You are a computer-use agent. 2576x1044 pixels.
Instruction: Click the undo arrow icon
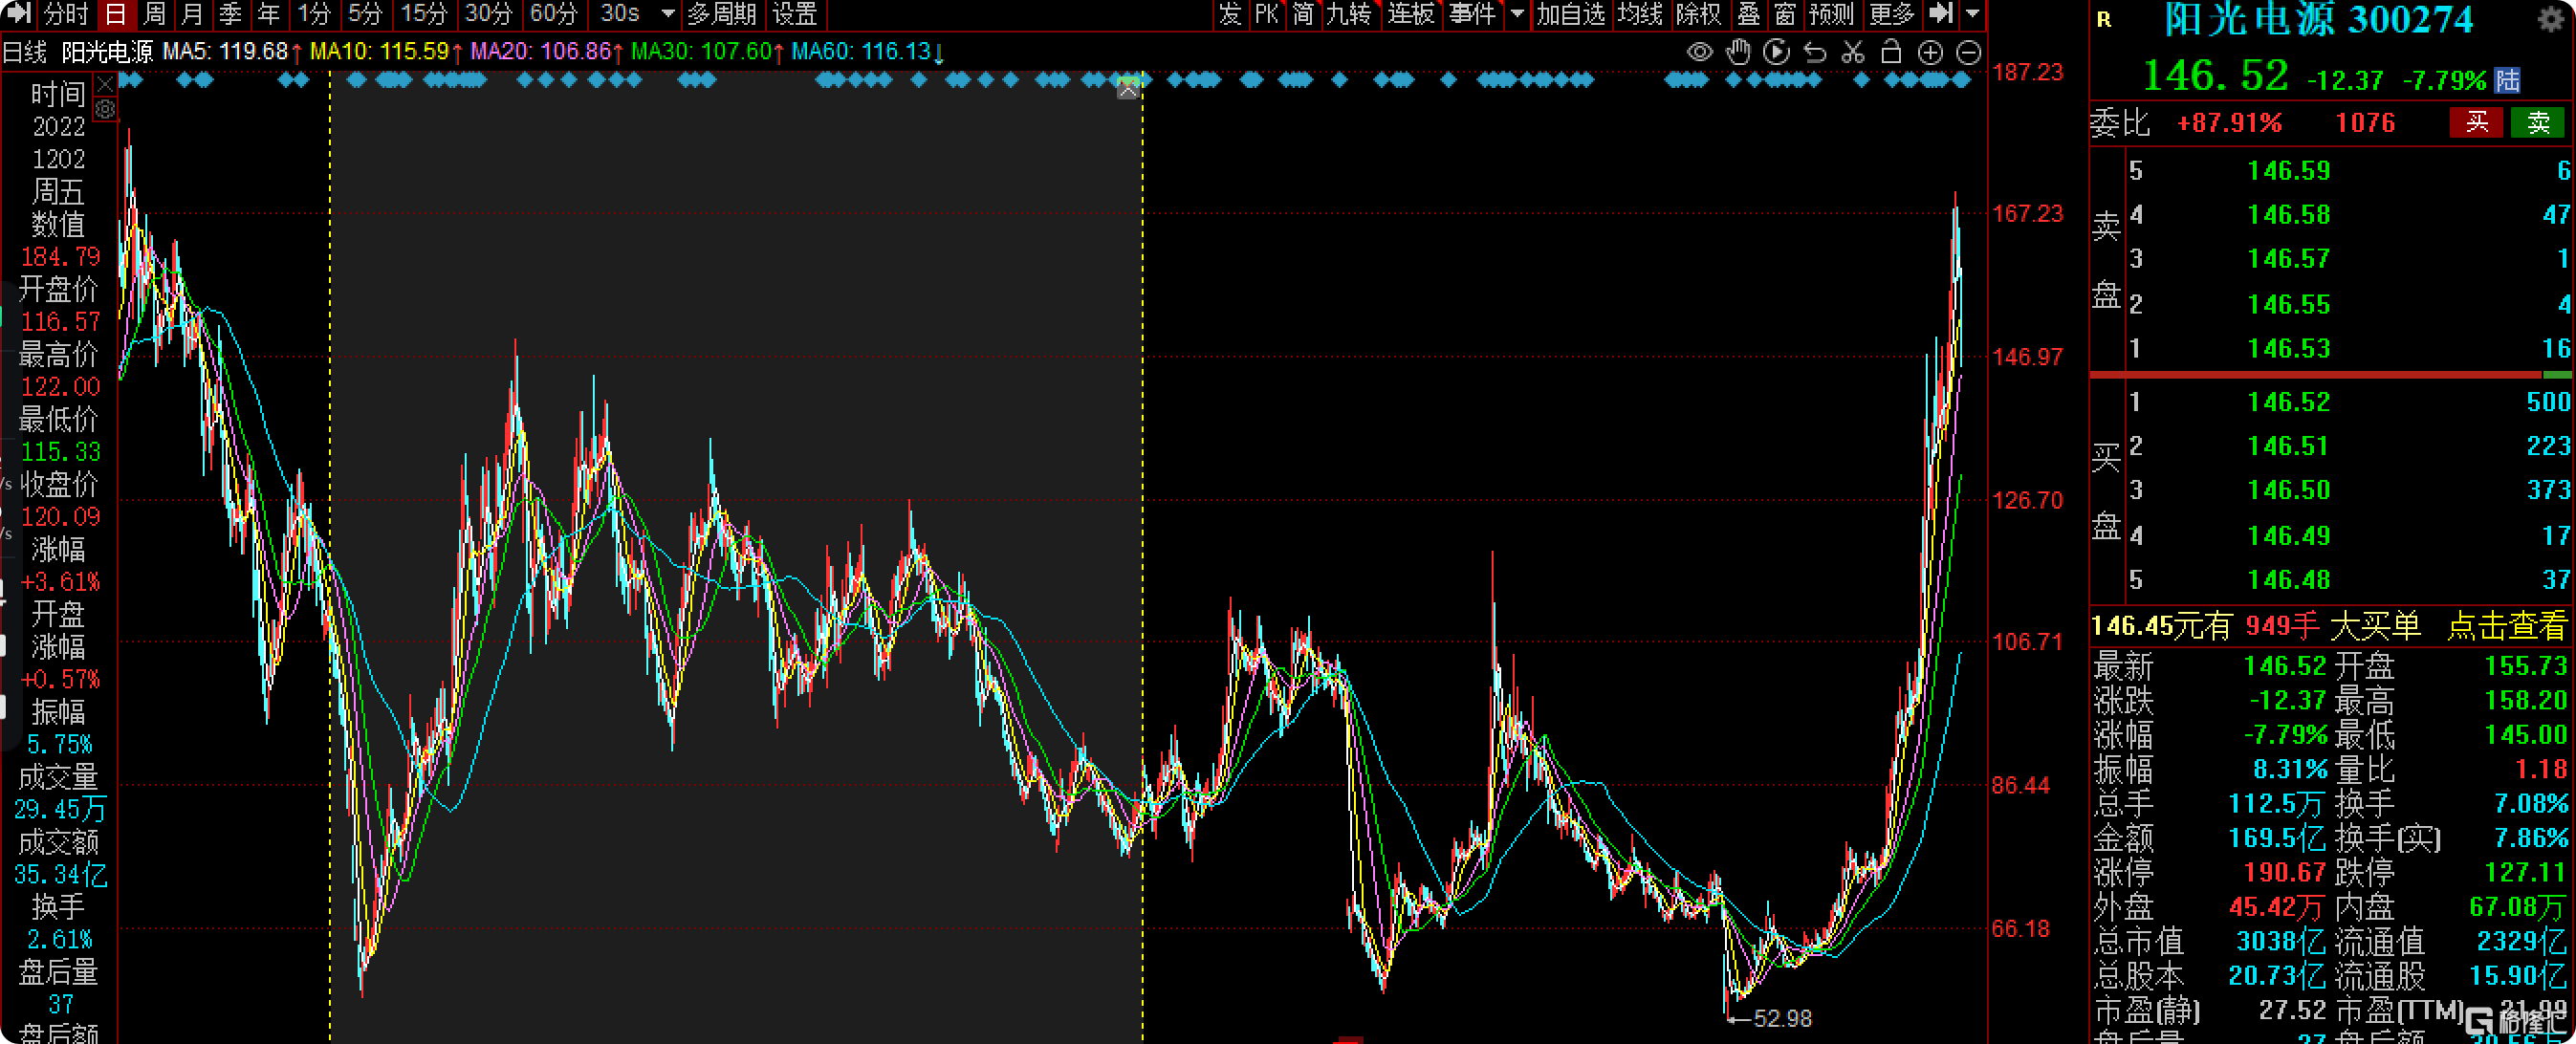[1815, 52]
